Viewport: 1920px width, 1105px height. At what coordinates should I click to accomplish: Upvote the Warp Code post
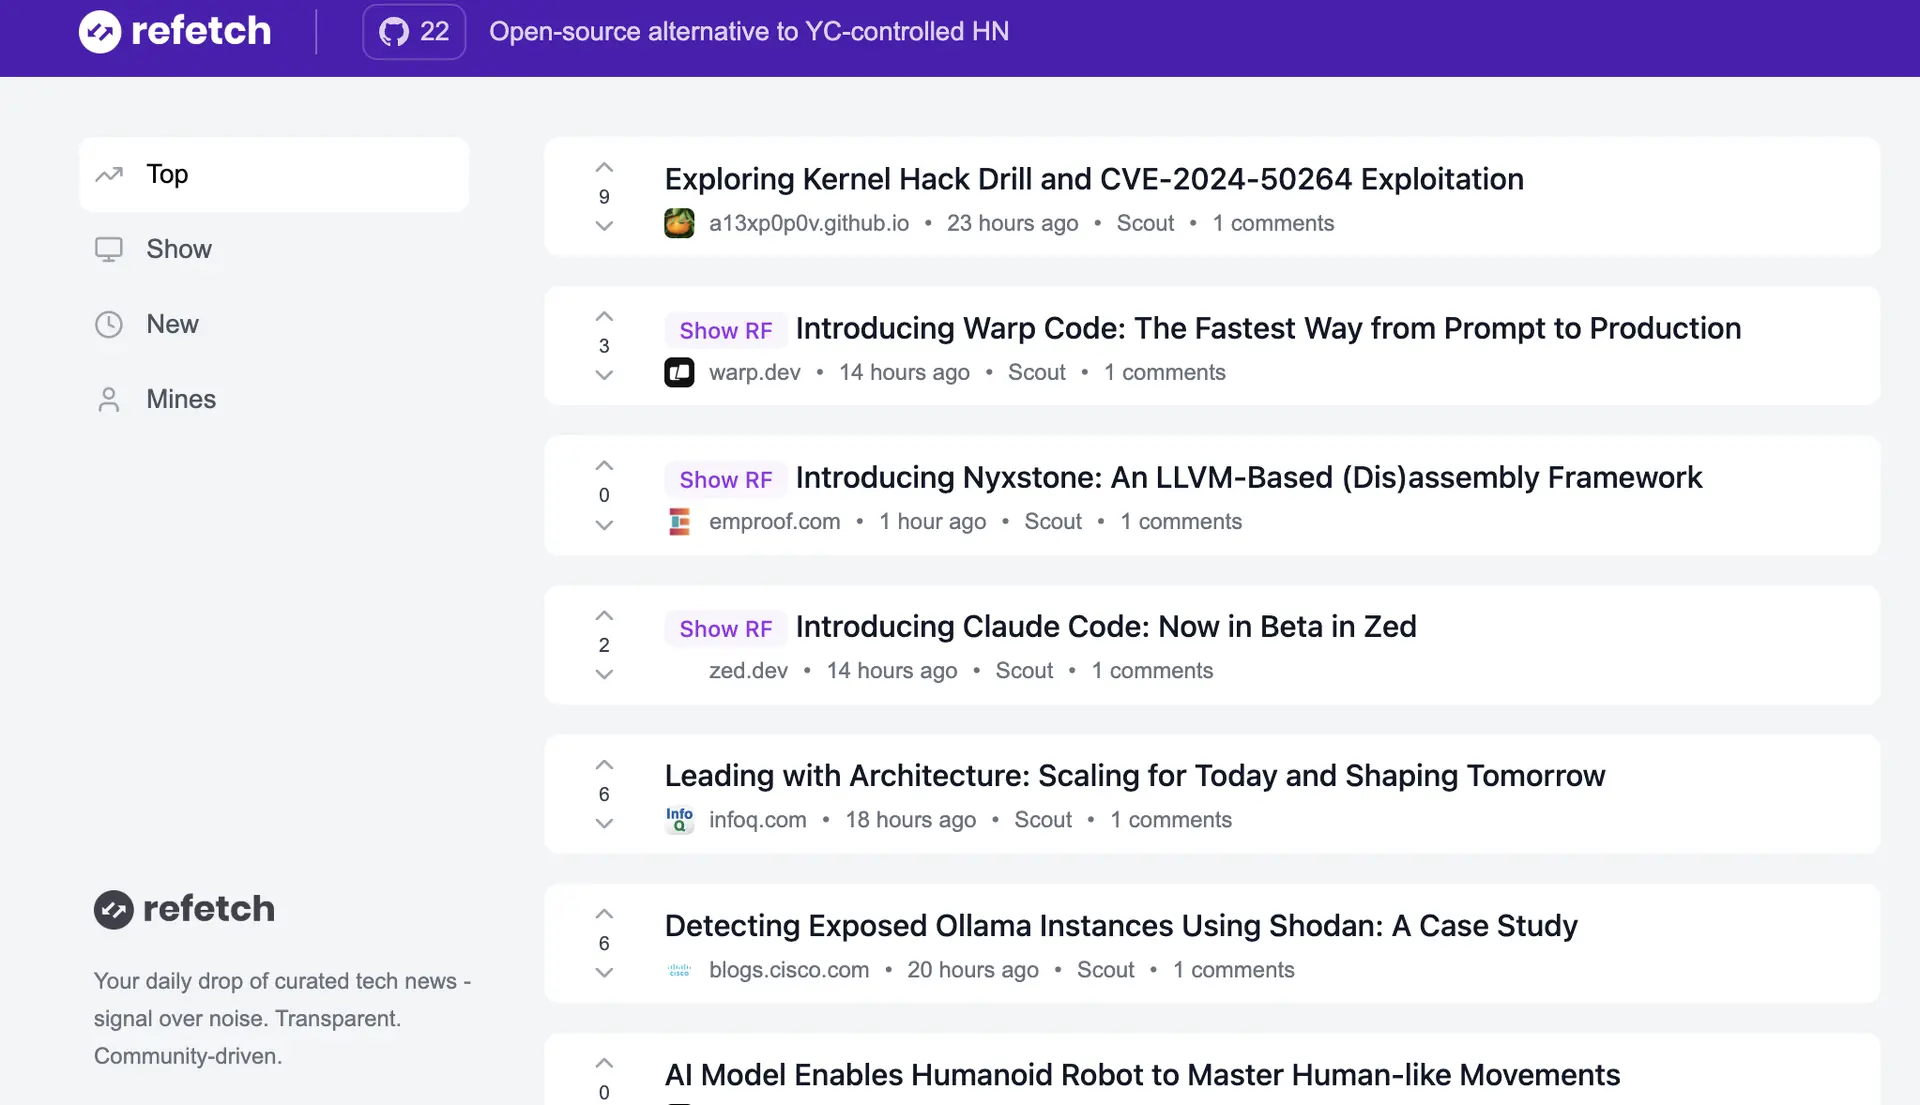(x=604, y=316)
